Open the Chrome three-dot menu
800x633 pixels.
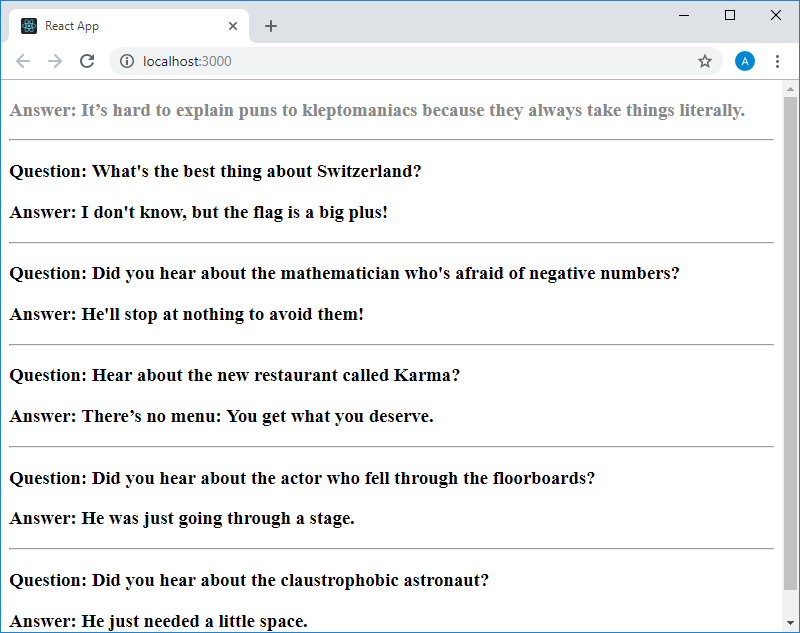point(777,61)
